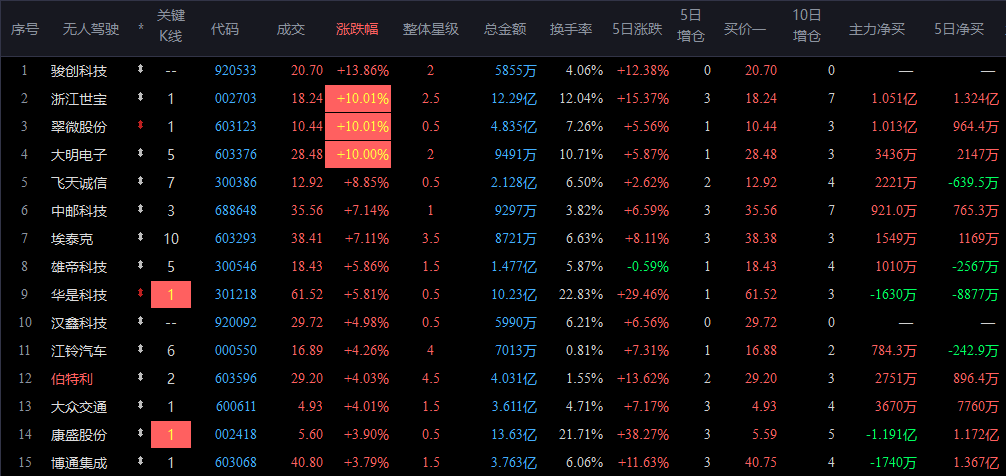The width and height of the screenshot is (1006, 476).
Task: Sort by the 5日增仓 column header
Action: (691, 26)
